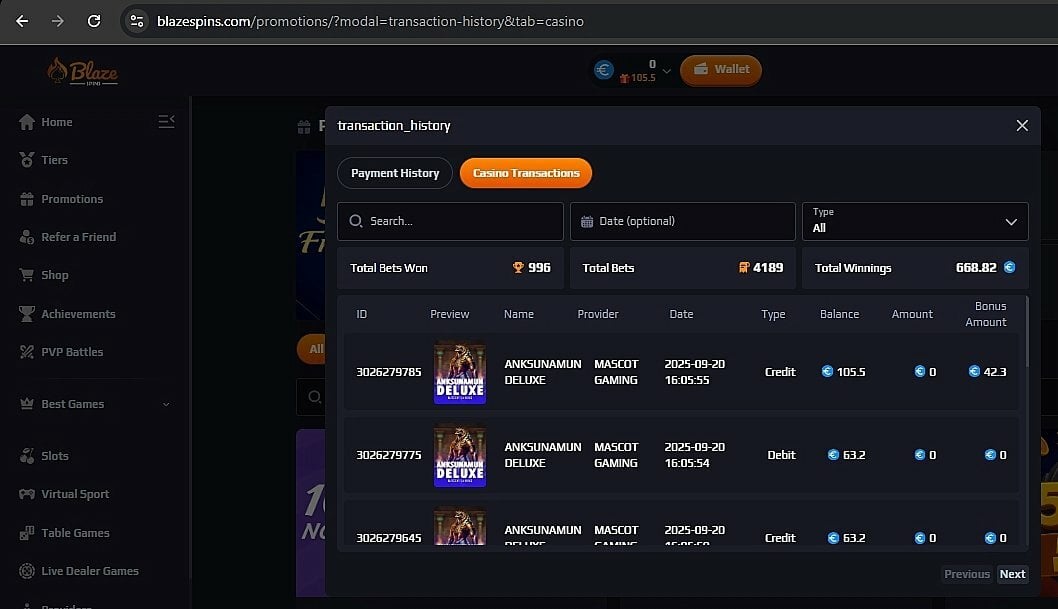The width and height of the screenshot is (1058, 609).
Task: Click Home house icon
Action: click(27, 122)
